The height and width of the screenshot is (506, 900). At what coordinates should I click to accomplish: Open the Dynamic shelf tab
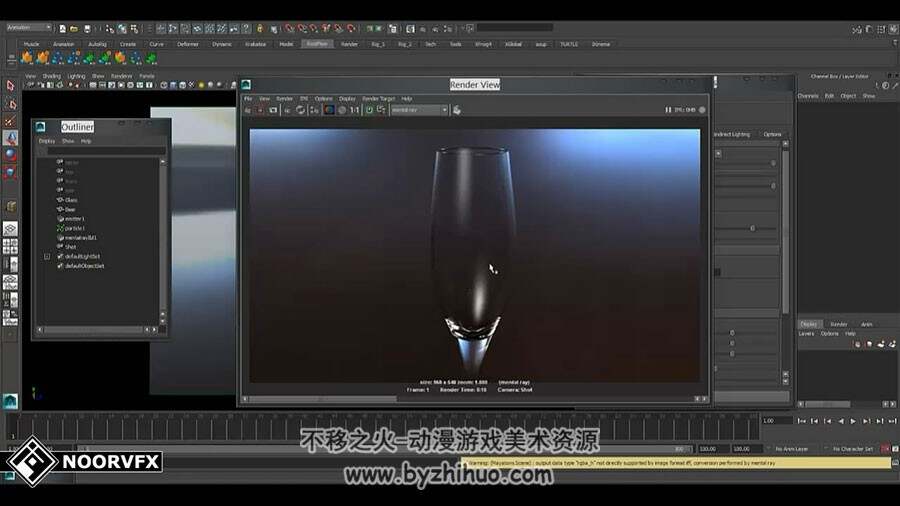222,44
